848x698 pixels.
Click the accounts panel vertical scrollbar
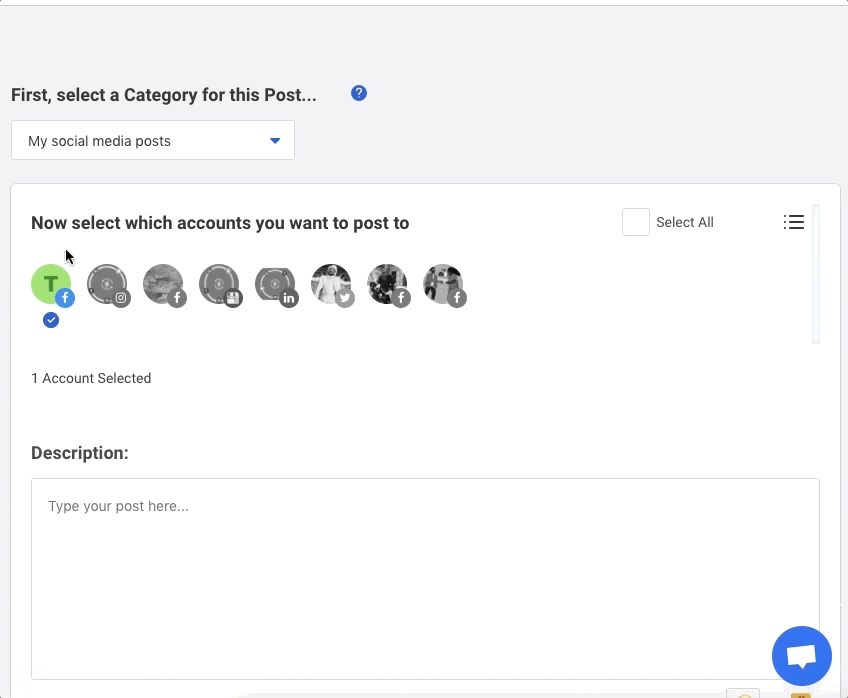click(x=816, y=274)
